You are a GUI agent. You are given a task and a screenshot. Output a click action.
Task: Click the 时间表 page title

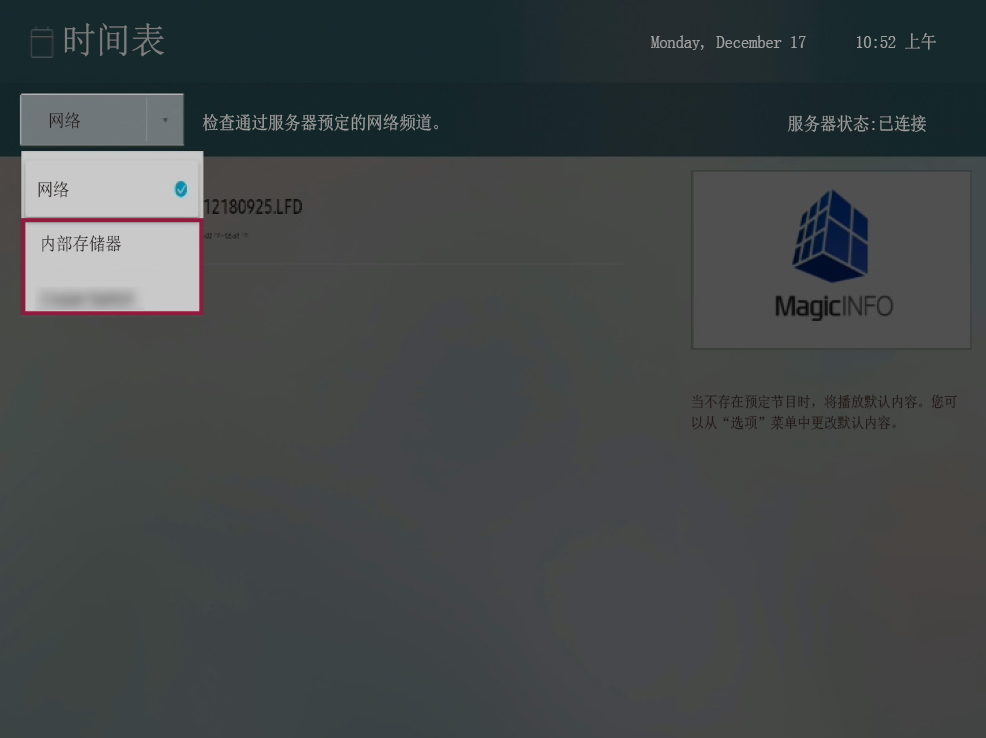[113, 41]
